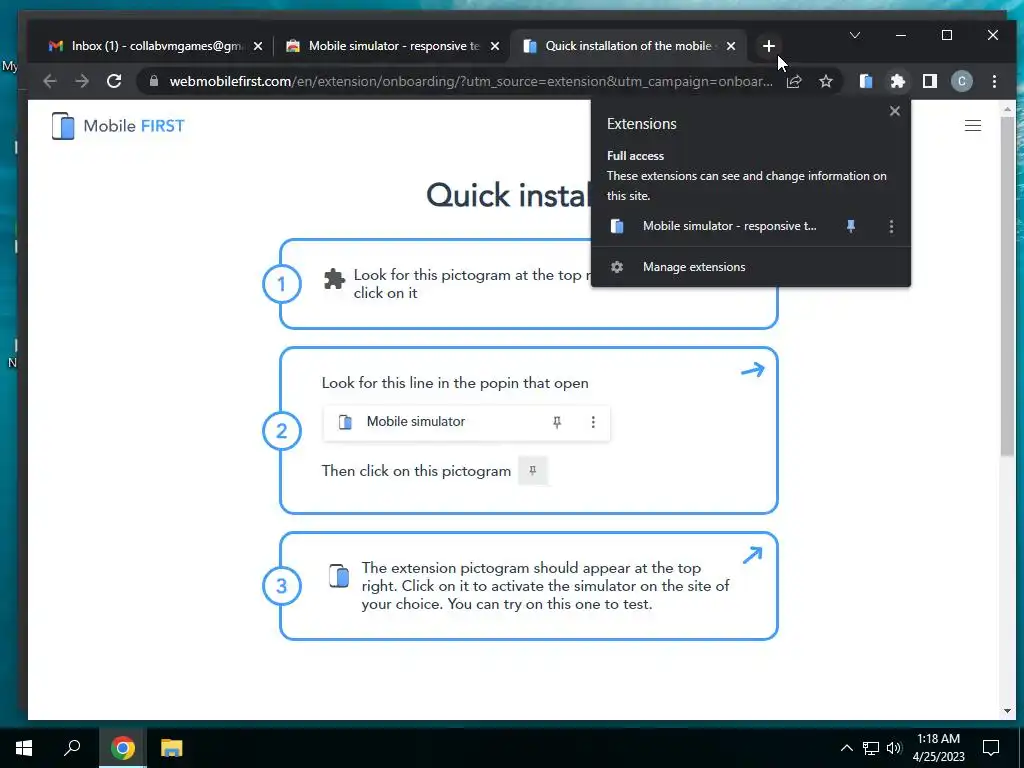The height and width of the screenshot is (768, 1024).
Task: Click the Chrome taskbar icon
Action: (x=123, y=748)
